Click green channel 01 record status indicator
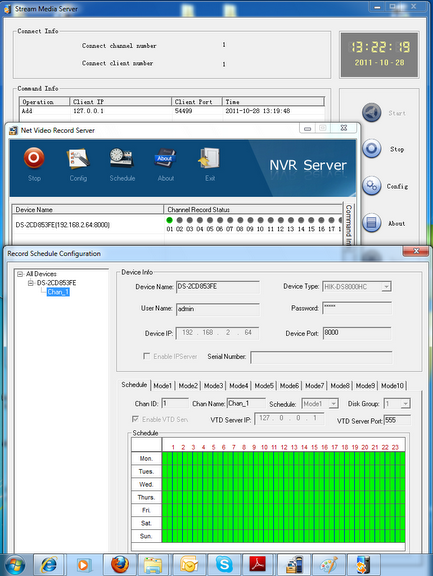This screenshot has width=433, height=576. coord(169,220)
